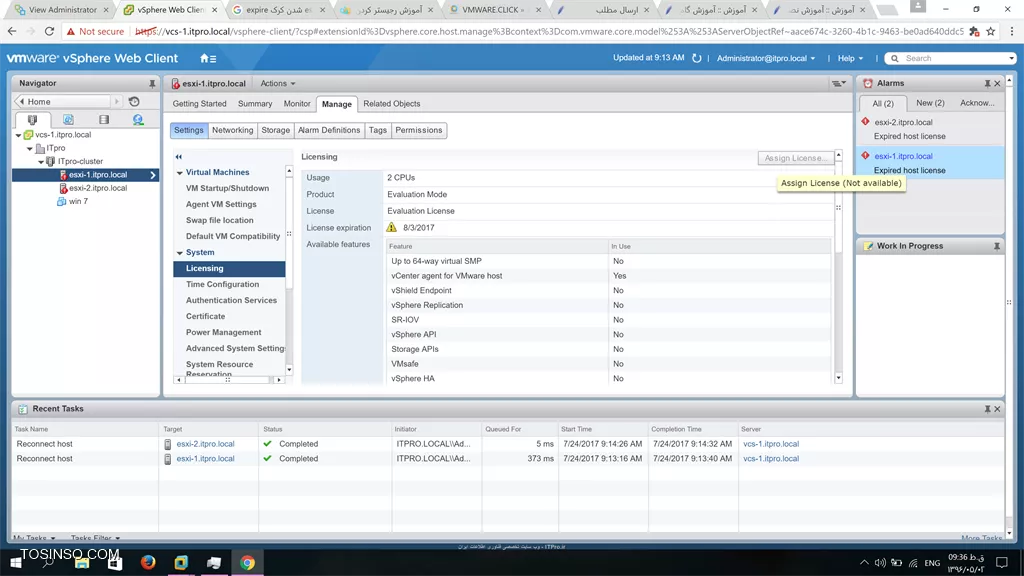Screen dimensions: 1024x576
Task: Open Chrome from the taskbar
Action: click(x=248, y=562)
